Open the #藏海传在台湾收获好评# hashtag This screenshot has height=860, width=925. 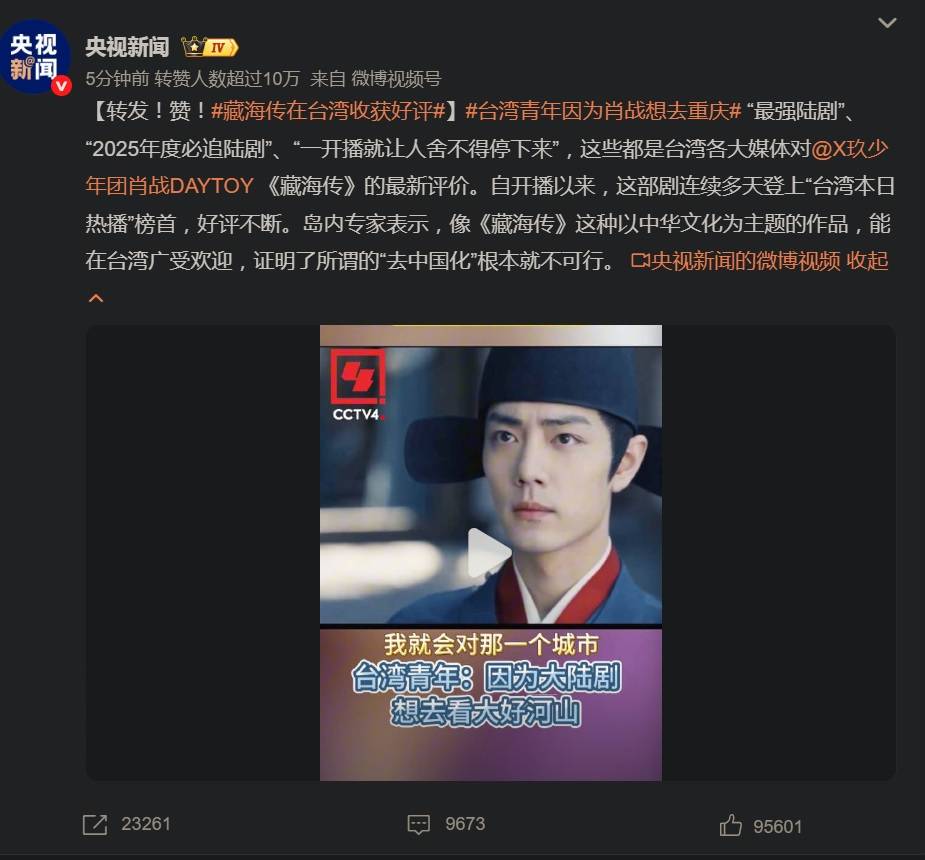329,110
